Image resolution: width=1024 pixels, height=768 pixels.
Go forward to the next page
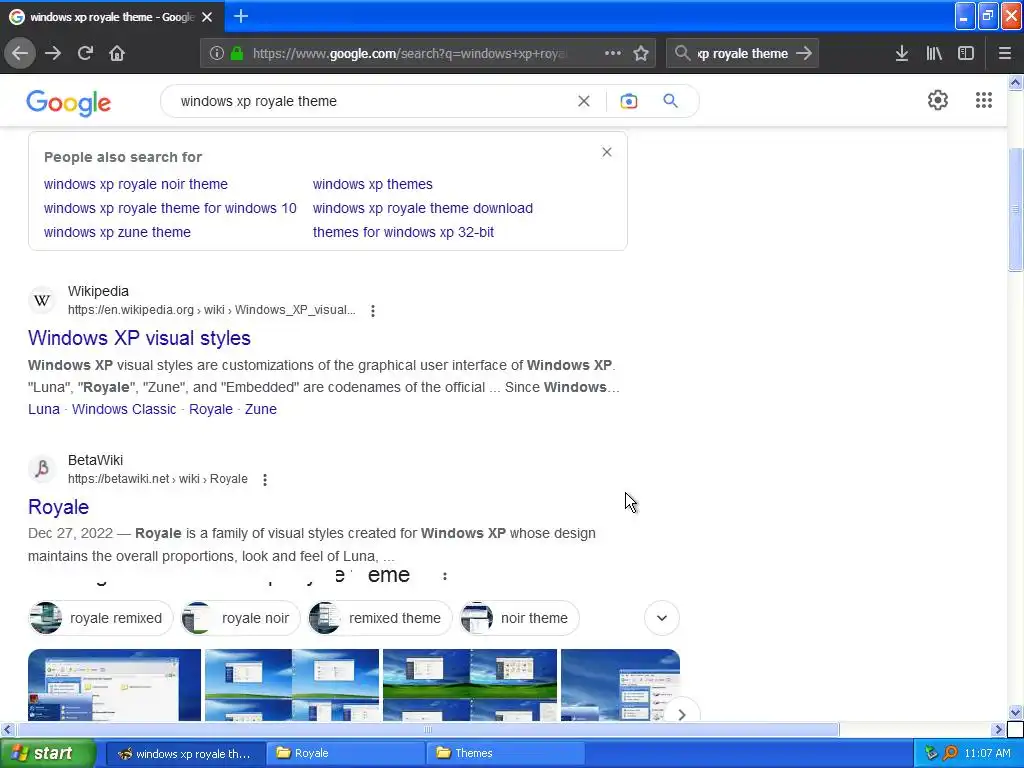(x=53, y=54)
